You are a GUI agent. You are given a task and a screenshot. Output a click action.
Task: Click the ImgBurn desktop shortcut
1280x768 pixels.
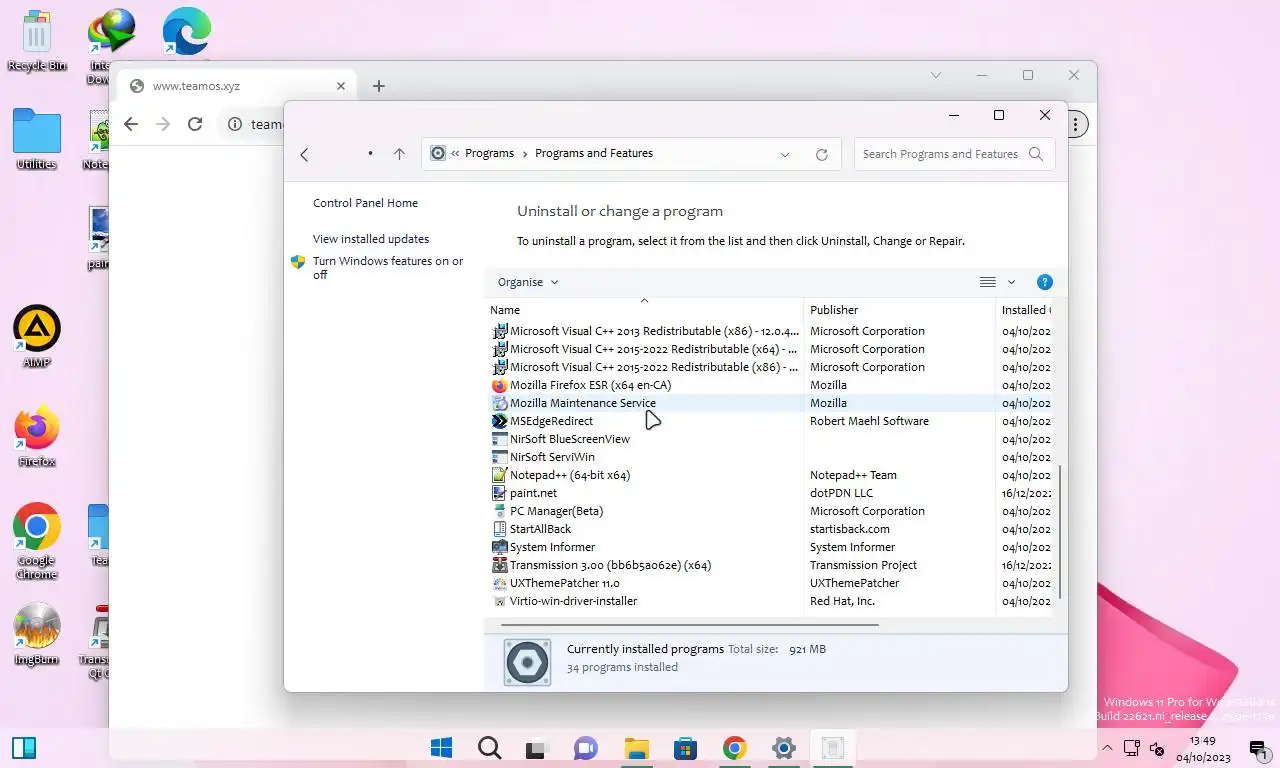(x=37, y=634)
